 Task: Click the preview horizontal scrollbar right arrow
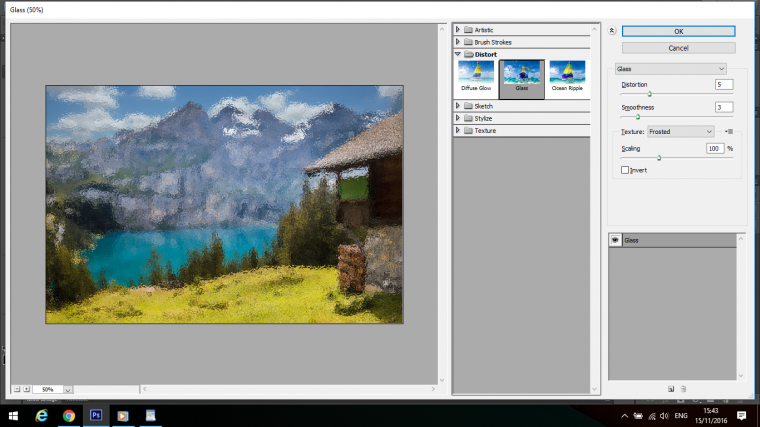(x=433, y=389)
